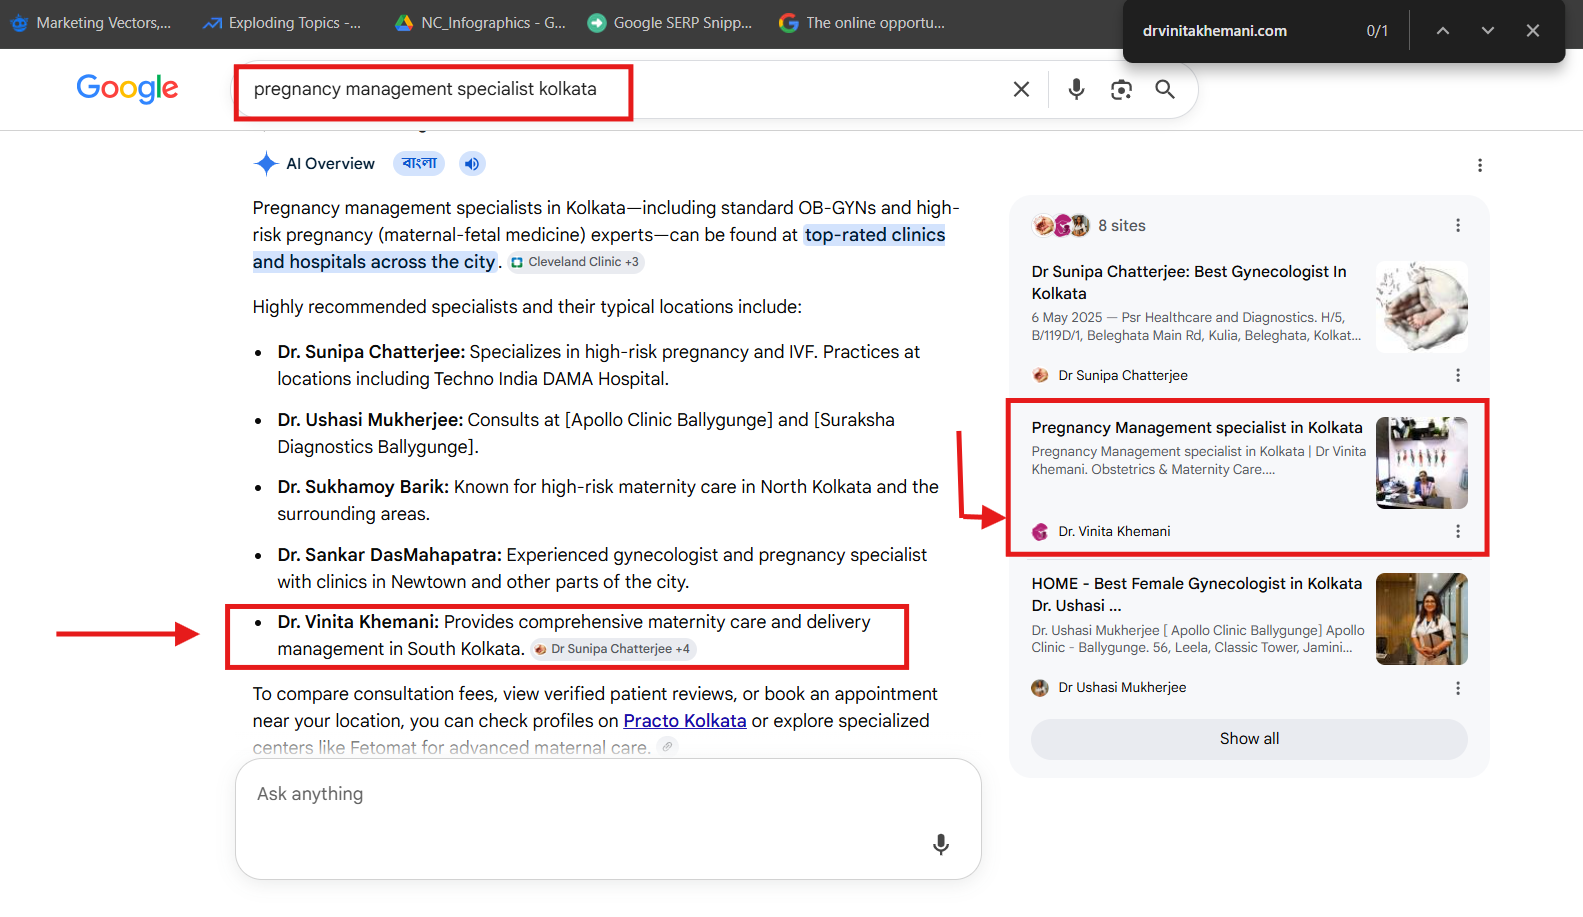Open options menu beside 8 sites
The image size is (1583, 917).
tap(1458, 226)
